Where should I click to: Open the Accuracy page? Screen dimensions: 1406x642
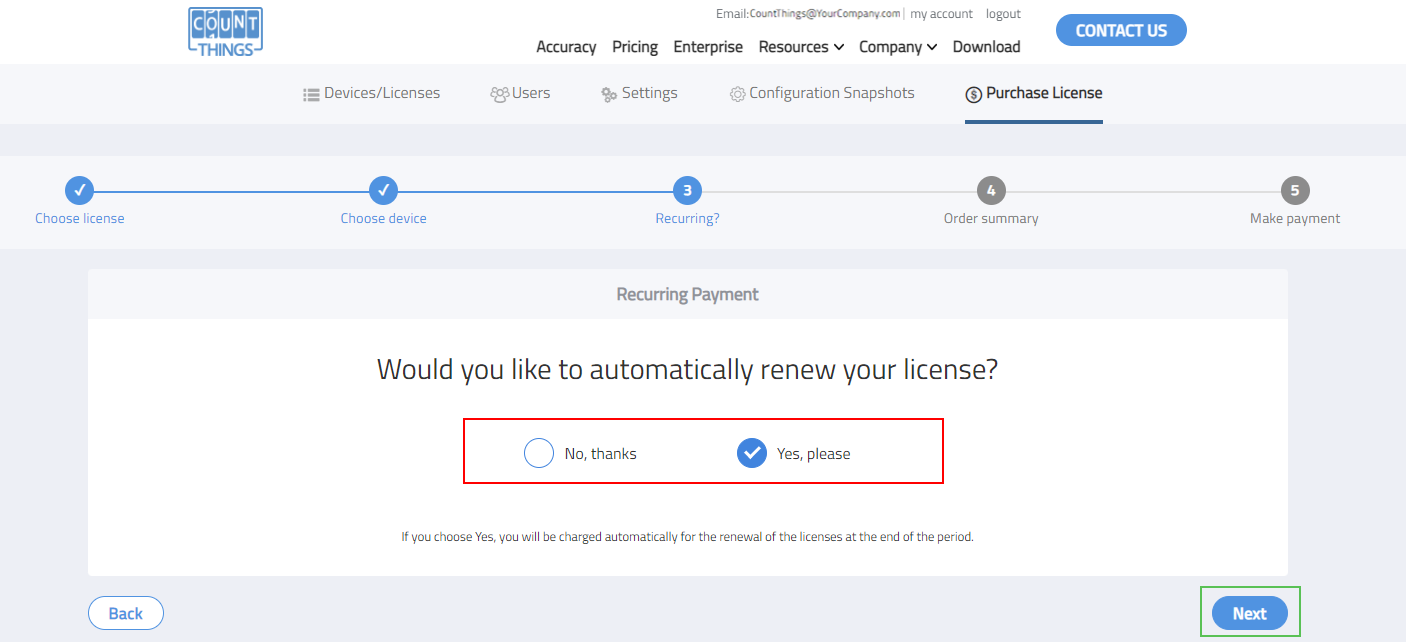point(566,47)
